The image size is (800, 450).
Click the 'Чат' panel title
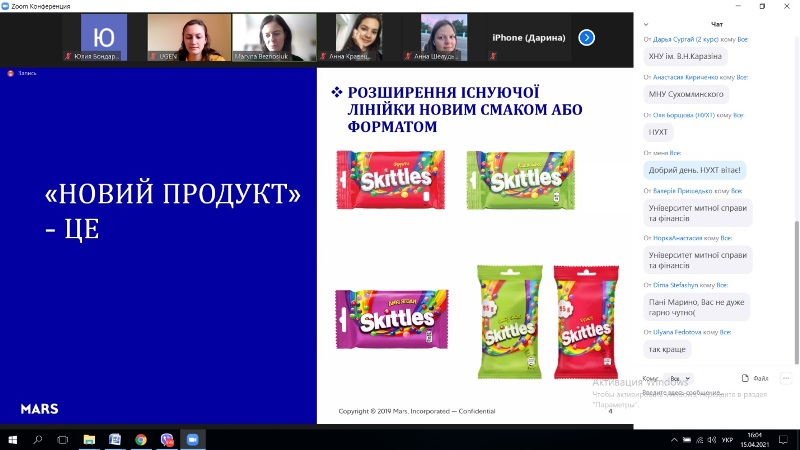[716, 24]
